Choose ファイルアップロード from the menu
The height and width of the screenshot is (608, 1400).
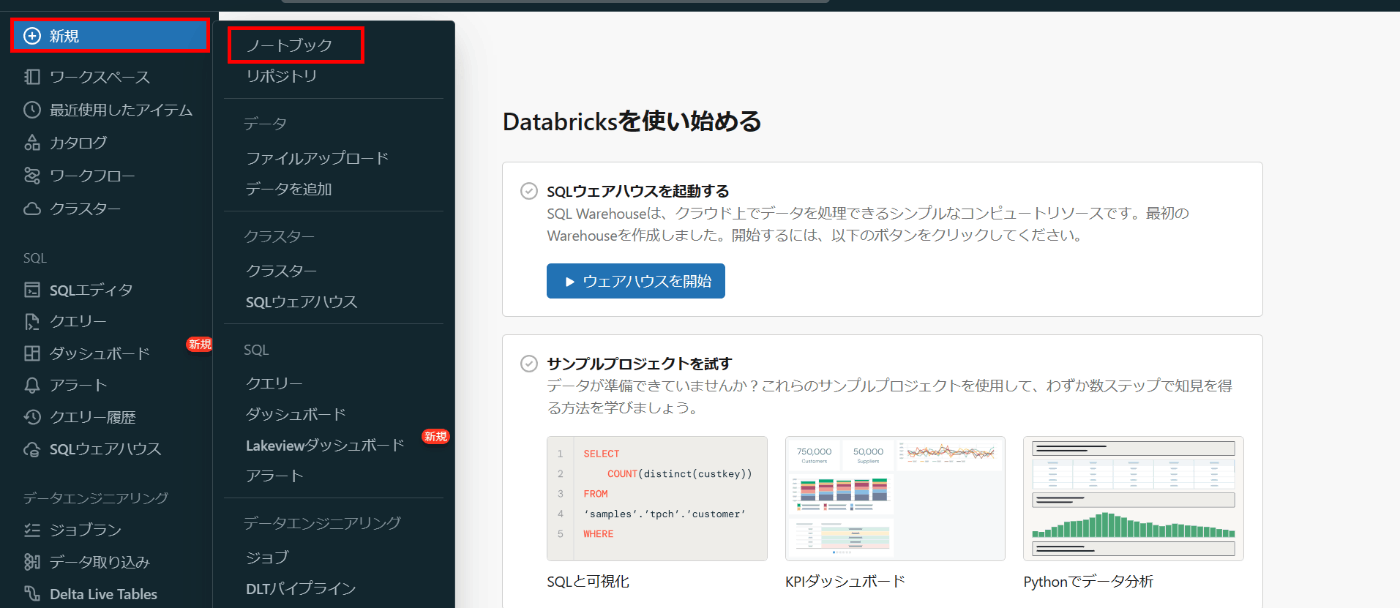317,158
